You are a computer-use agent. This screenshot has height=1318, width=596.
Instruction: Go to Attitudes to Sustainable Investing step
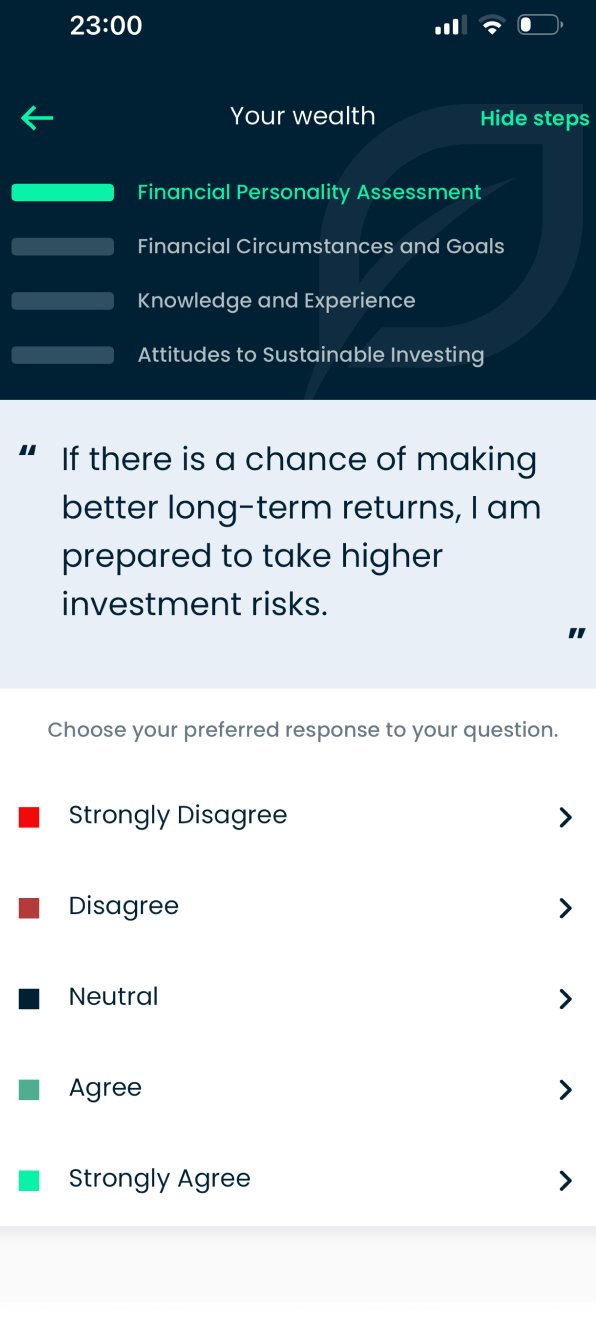point(311,354)
